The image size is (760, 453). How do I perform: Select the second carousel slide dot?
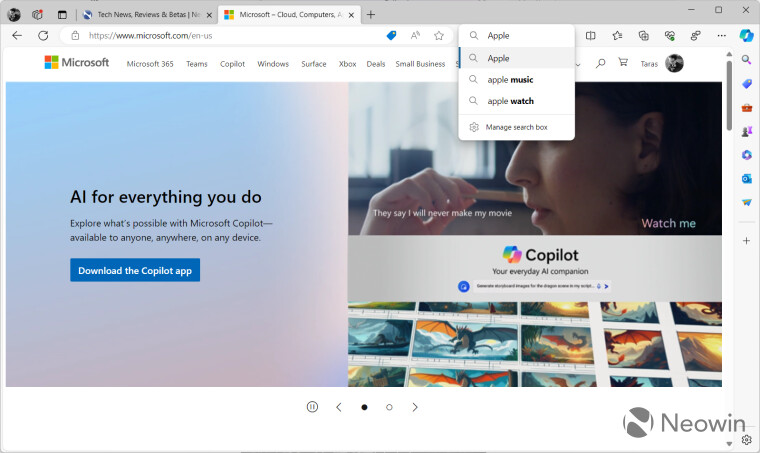click(x=389, y=407)
